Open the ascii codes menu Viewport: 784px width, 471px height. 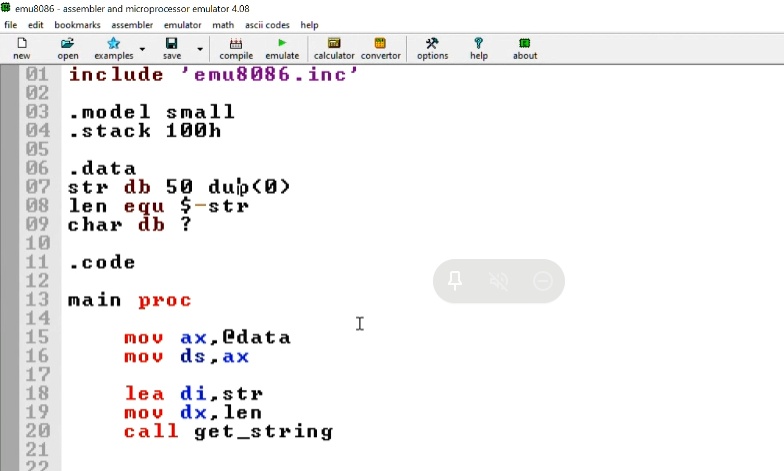coord(267,24)
